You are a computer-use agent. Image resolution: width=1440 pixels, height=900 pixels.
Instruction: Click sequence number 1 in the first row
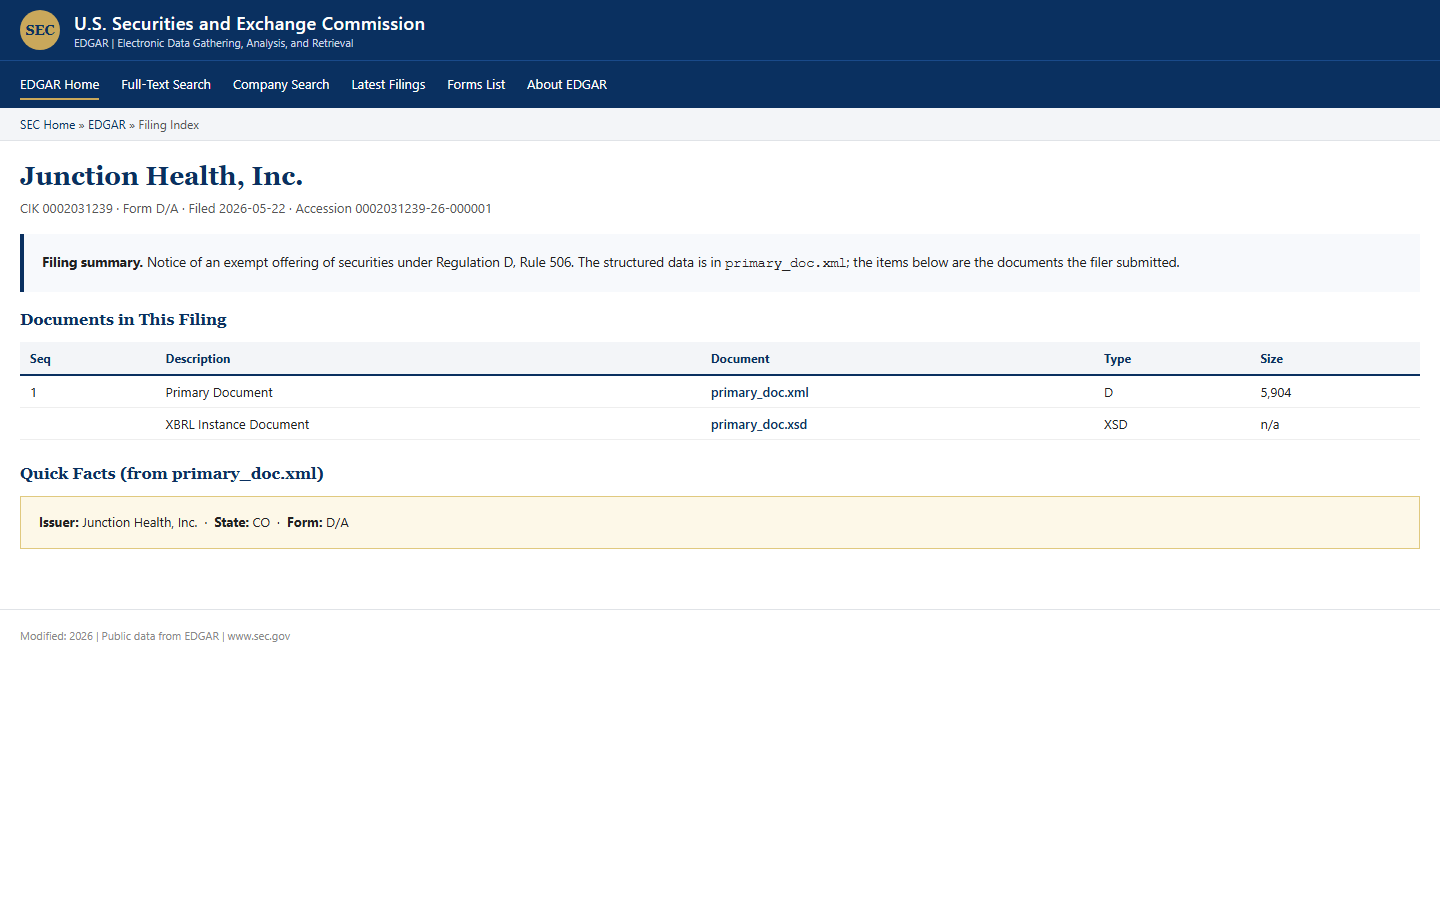point(33,393)
